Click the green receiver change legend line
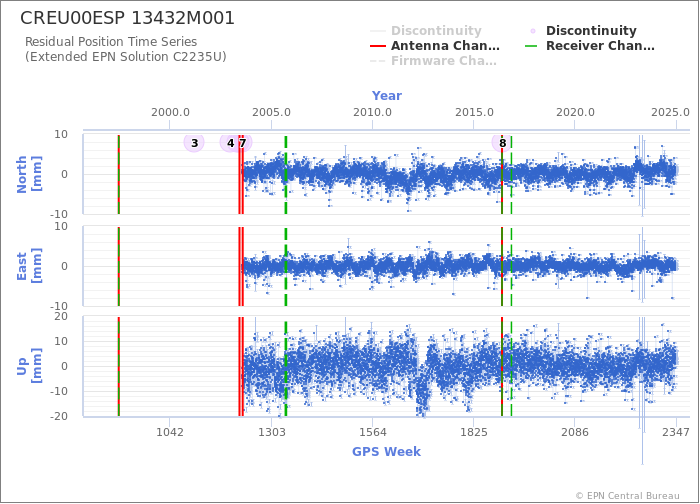Viewport: 700px width, 504px height. pyautogui.click(x=532, y=46)
